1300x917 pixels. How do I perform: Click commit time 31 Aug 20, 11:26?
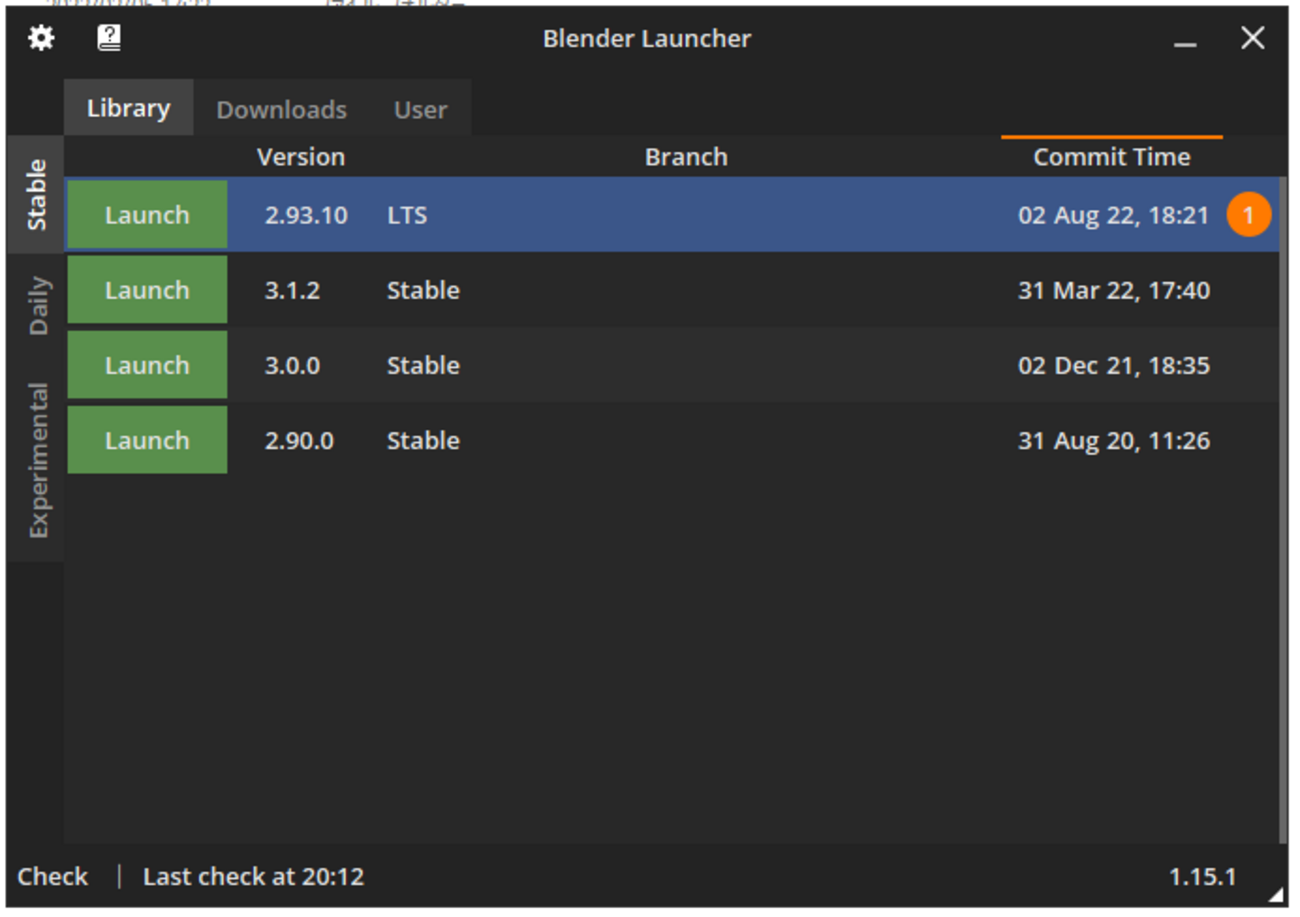click(1114, 440)
